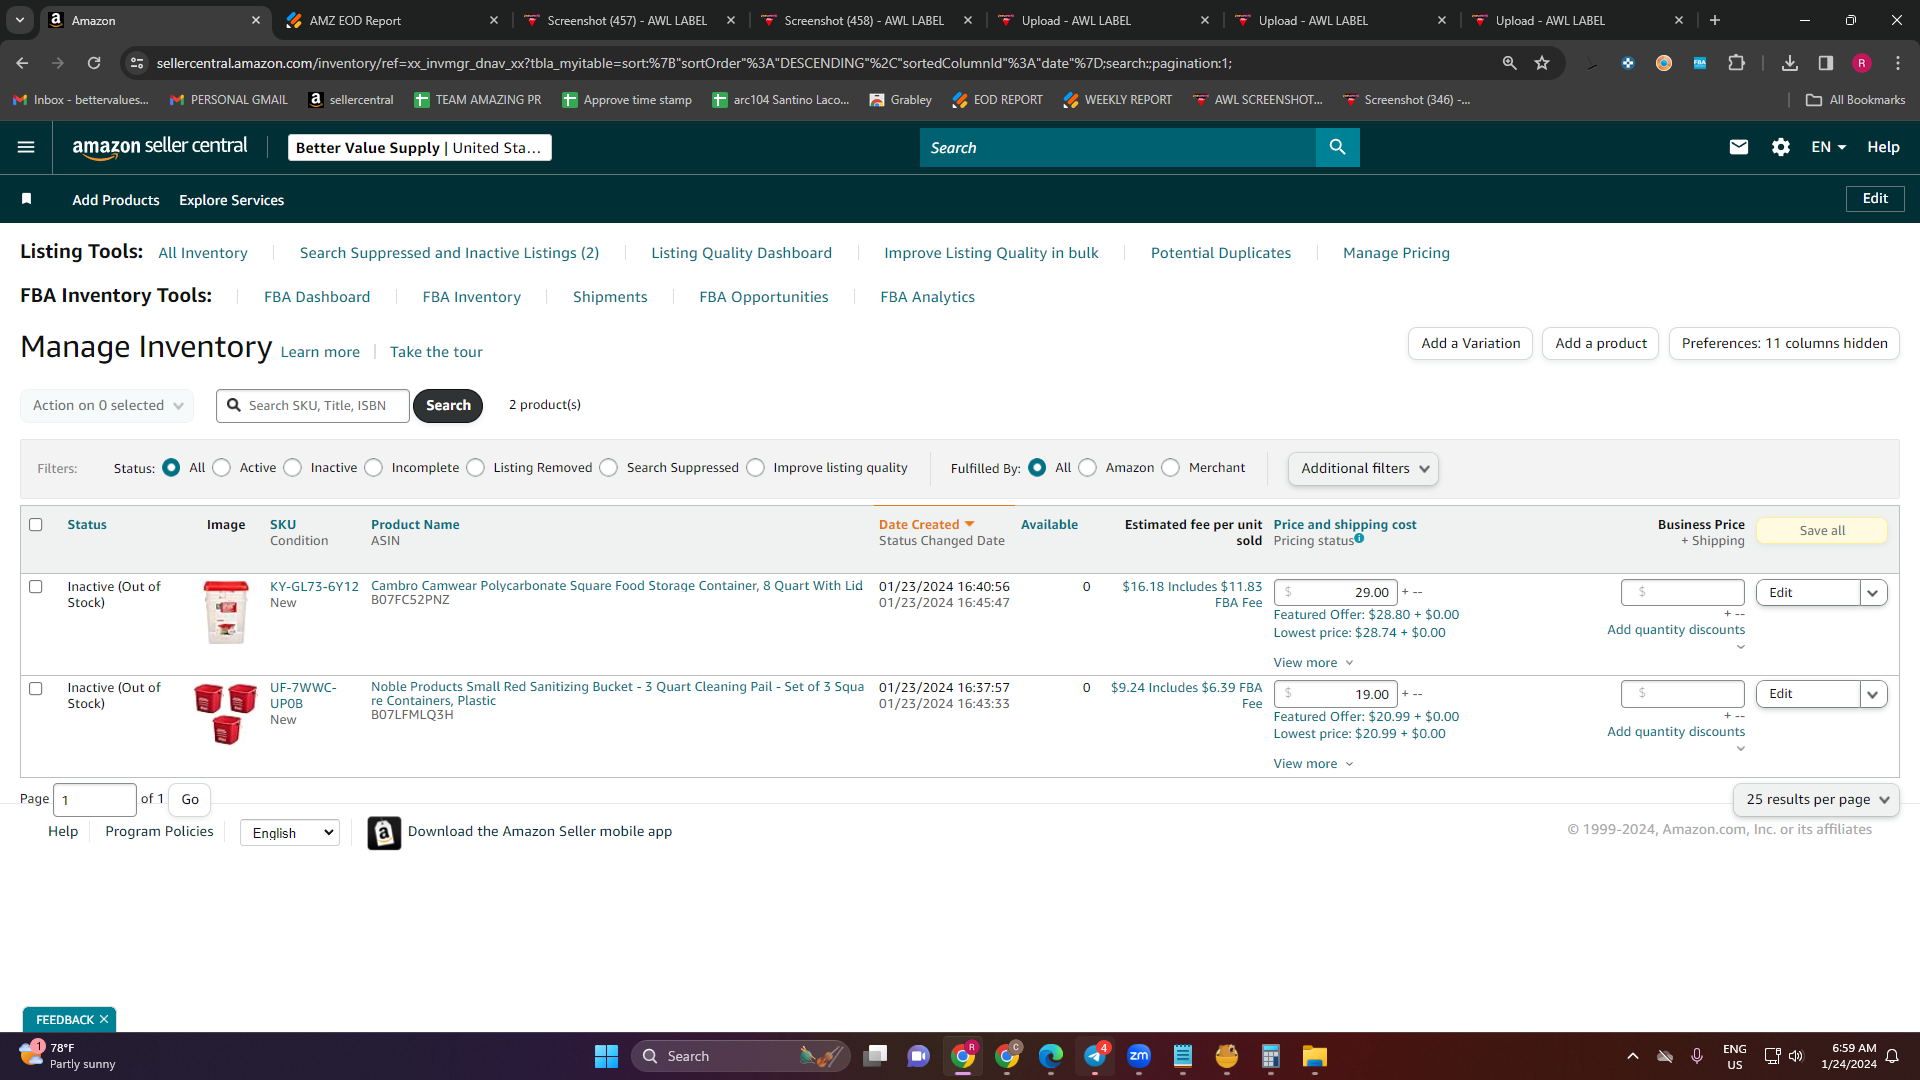Open the Seller Central hamburger menu

click(26, 147)
